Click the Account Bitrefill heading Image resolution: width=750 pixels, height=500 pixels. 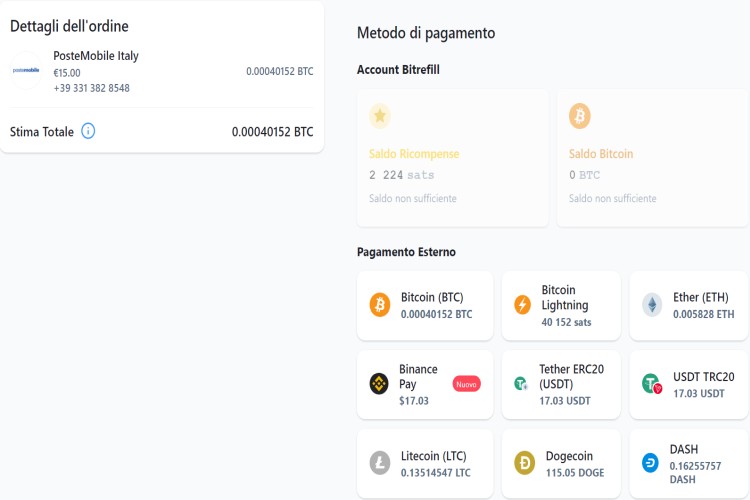pyautogui.click(x=398, y=70)
